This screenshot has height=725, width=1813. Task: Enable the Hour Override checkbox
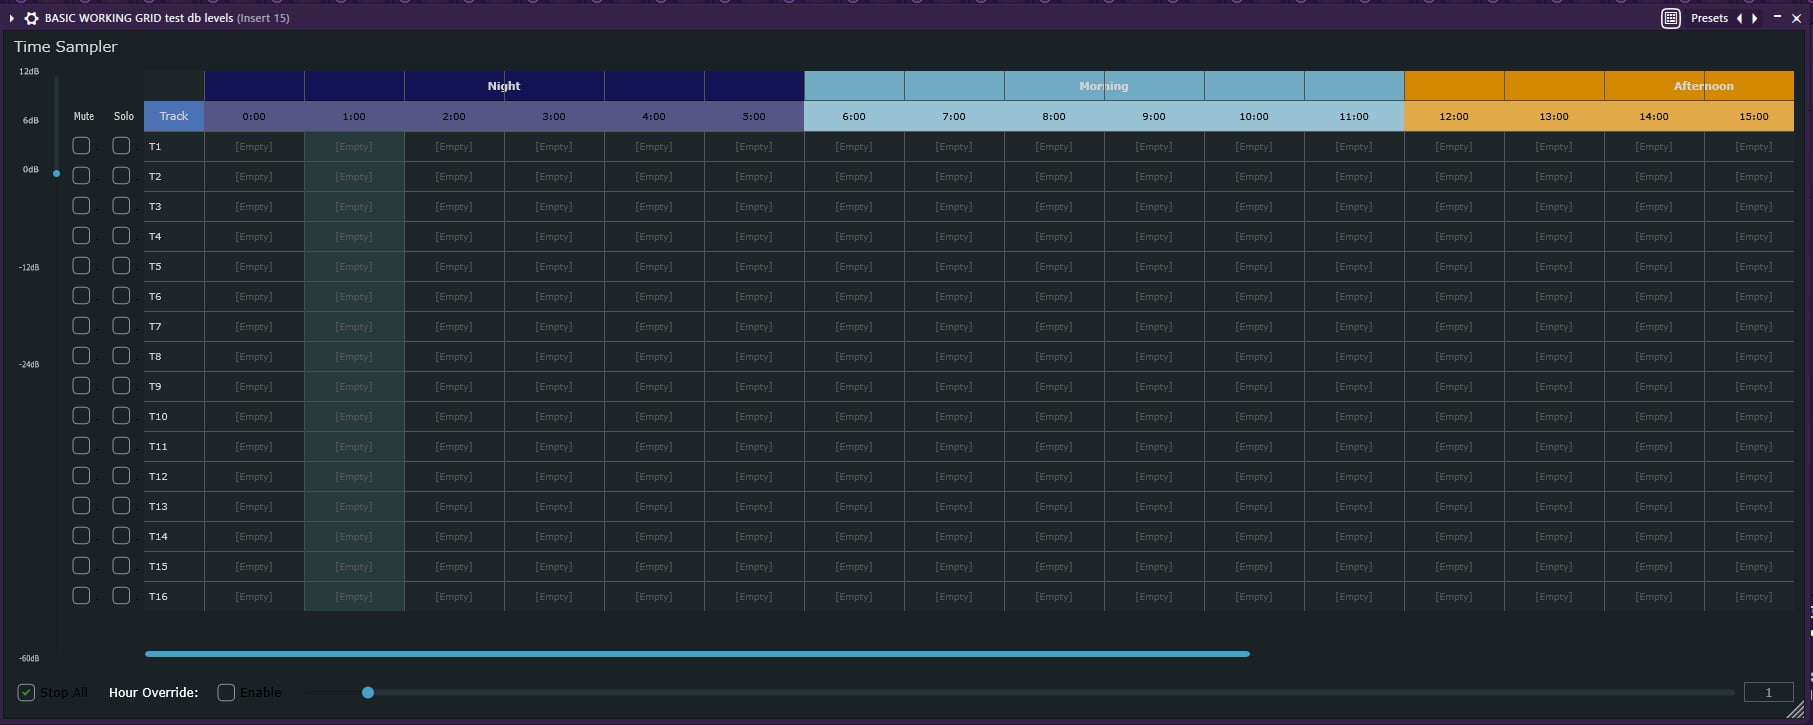click(226, 692)
